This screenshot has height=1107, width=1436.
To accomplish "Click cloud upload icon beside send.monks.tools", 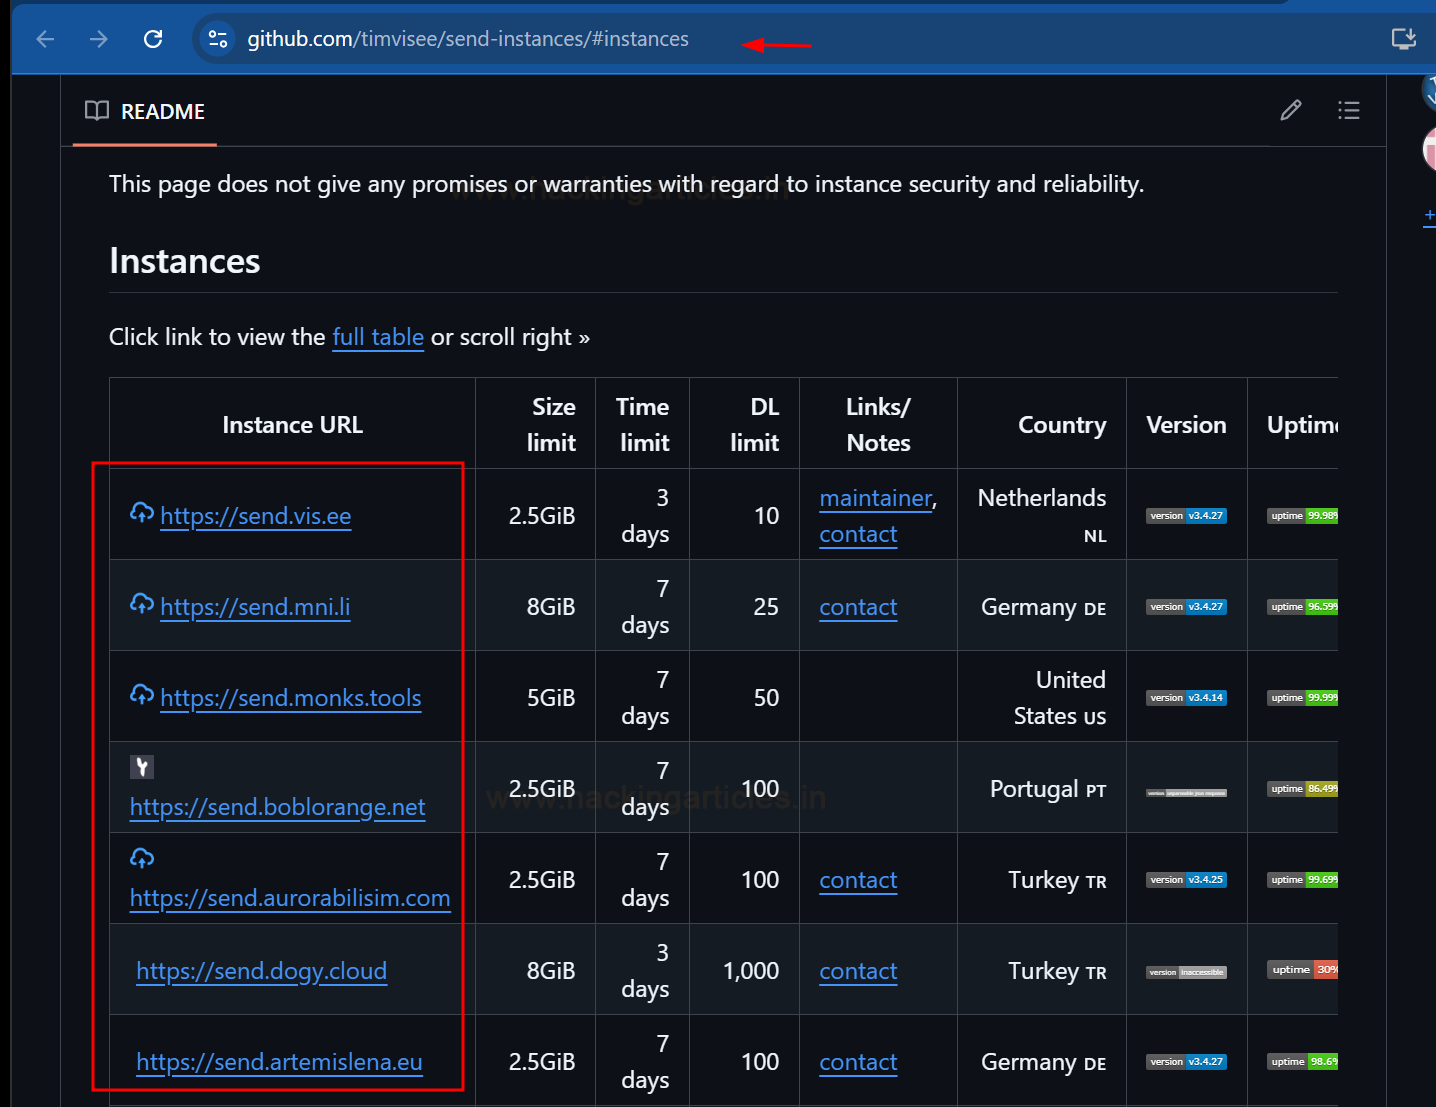I will coord(142,695).
